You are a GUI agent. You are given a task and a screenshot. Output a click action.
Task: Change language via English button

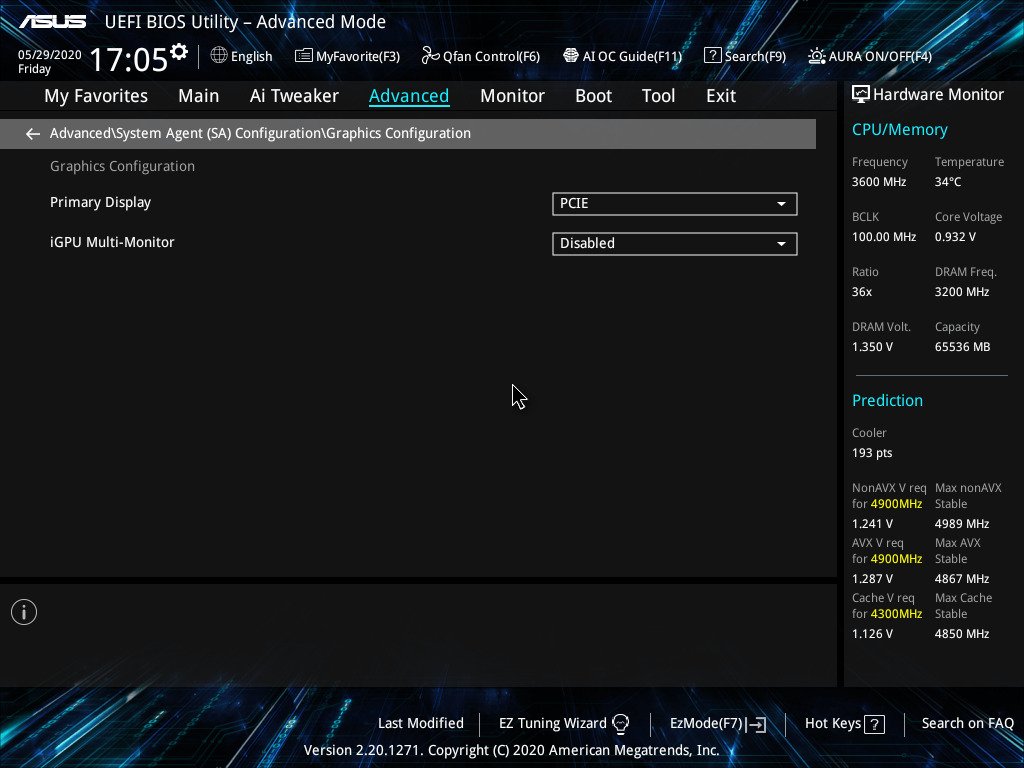[x=242, y=56]
